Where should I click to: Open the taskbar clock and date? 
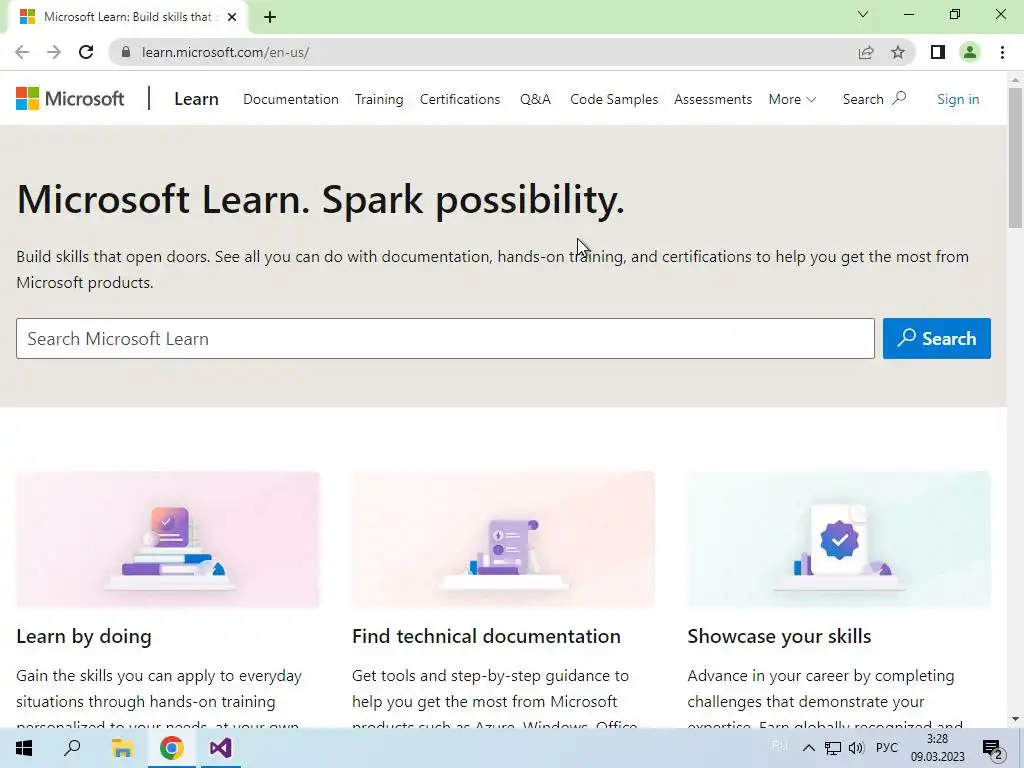(x=937, y=748)
